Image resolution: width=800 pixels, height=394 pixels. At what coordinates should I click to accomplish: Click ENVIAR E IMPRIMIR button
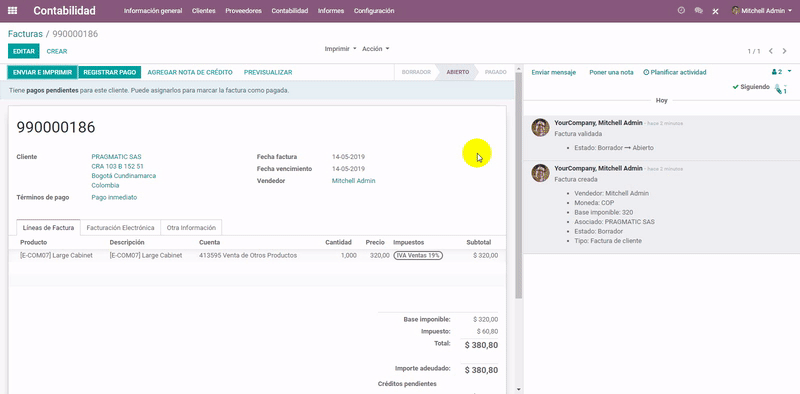tap(42, 72)
